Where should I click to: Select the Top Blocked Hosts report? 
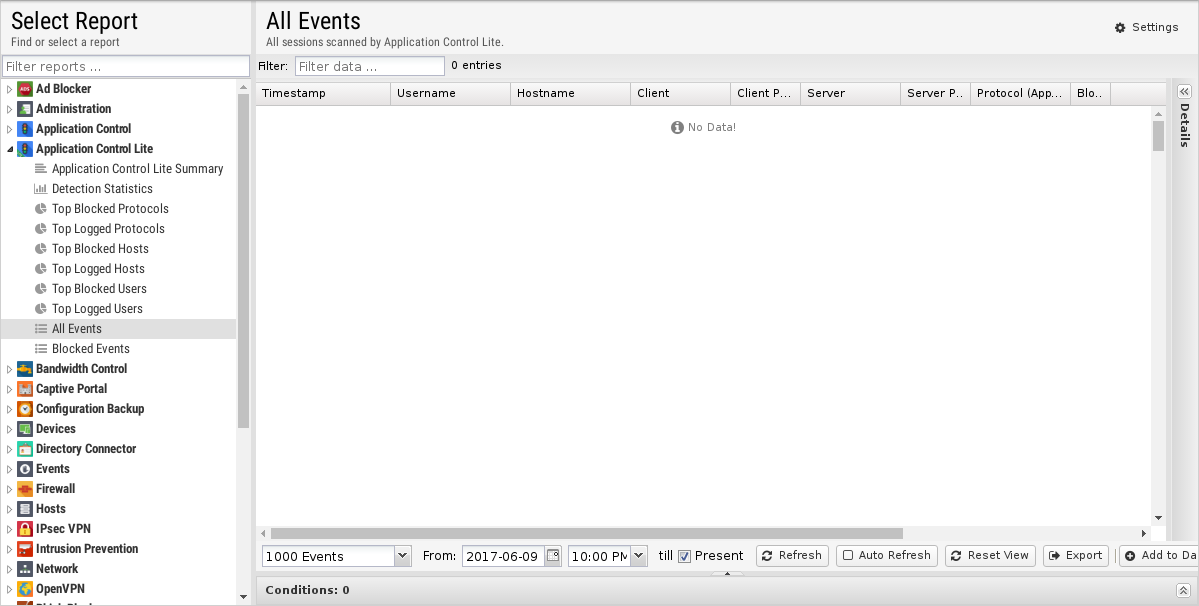point(119,248)
